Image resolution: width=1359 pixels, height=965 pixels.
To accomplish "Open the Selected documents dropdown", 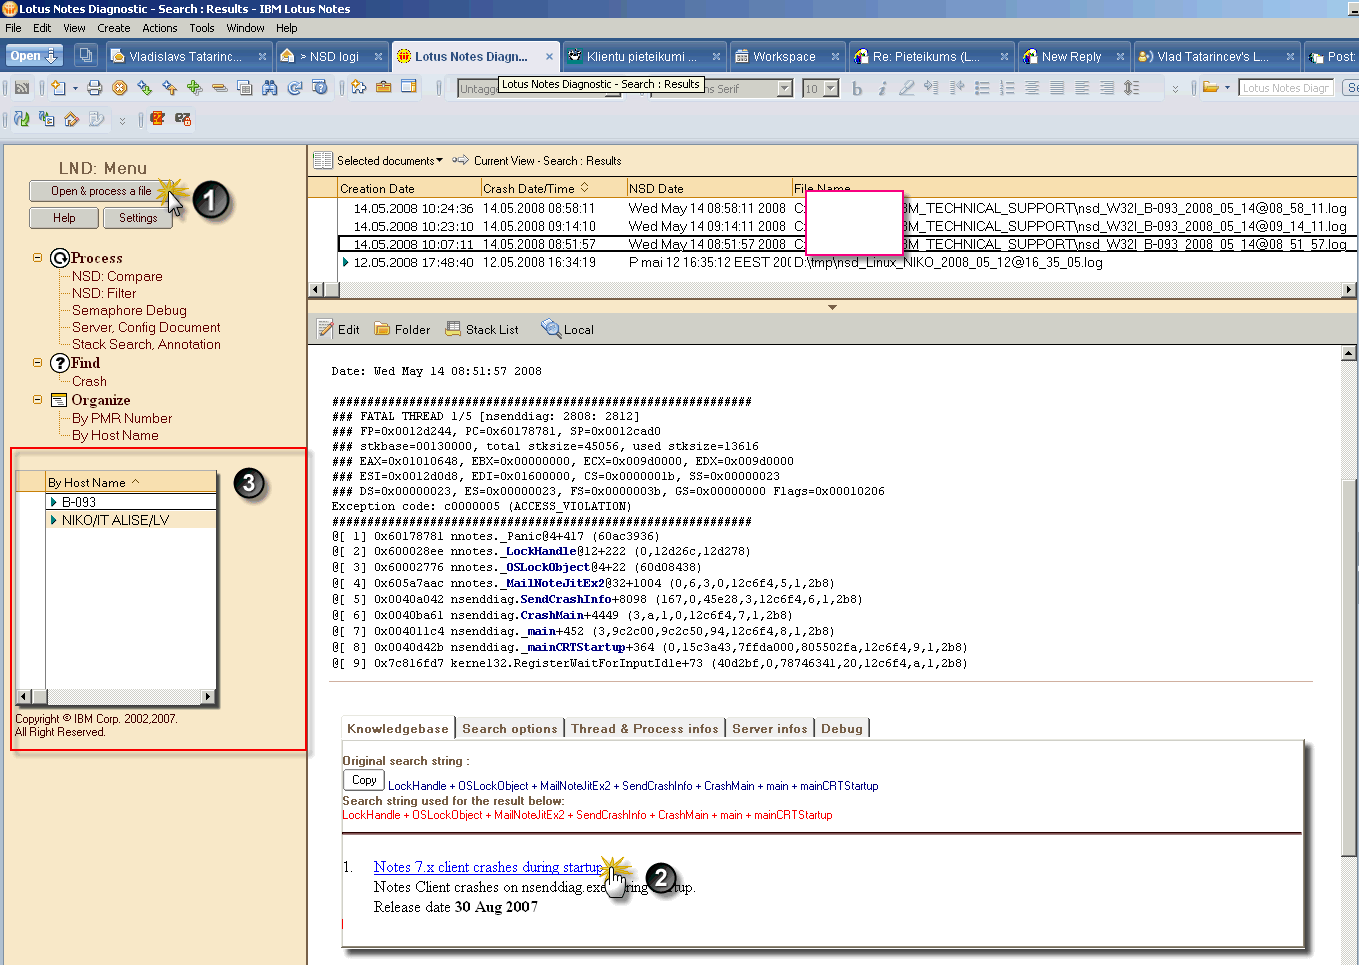I will (390, 161).
